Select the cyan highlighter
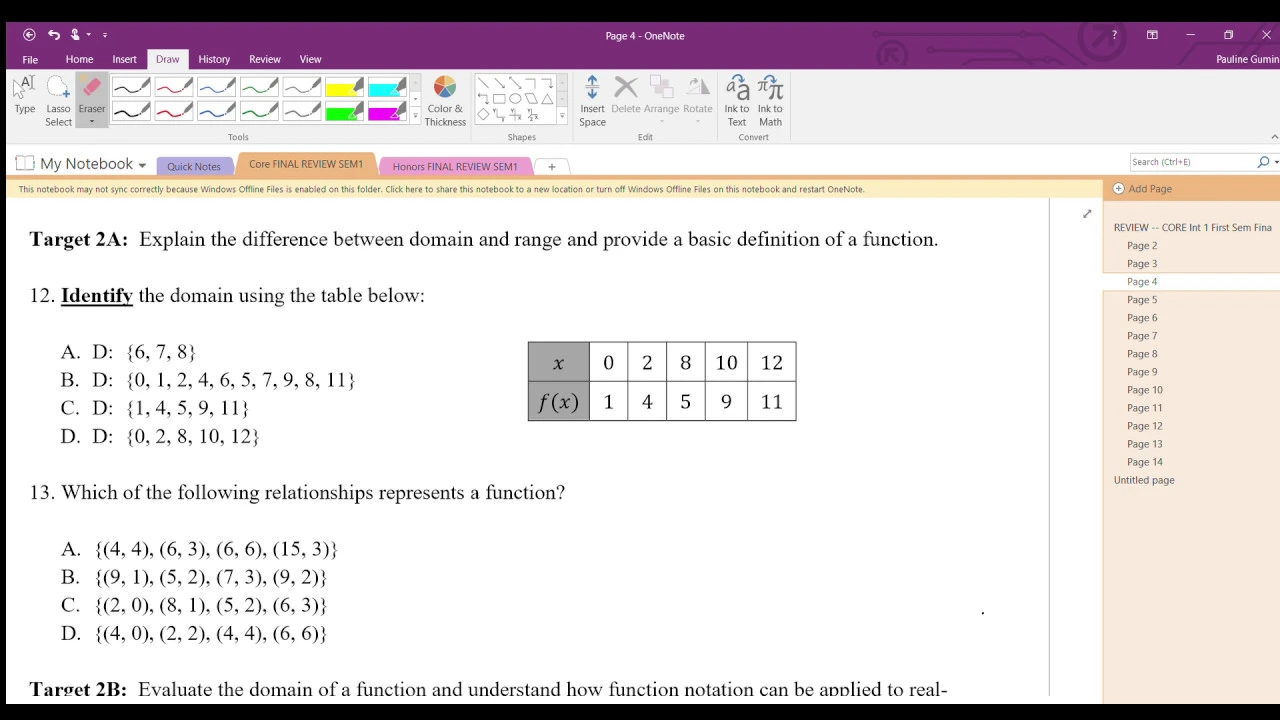Image resolution: width=1280 pixels, height=720 pixels. [387, 88]
